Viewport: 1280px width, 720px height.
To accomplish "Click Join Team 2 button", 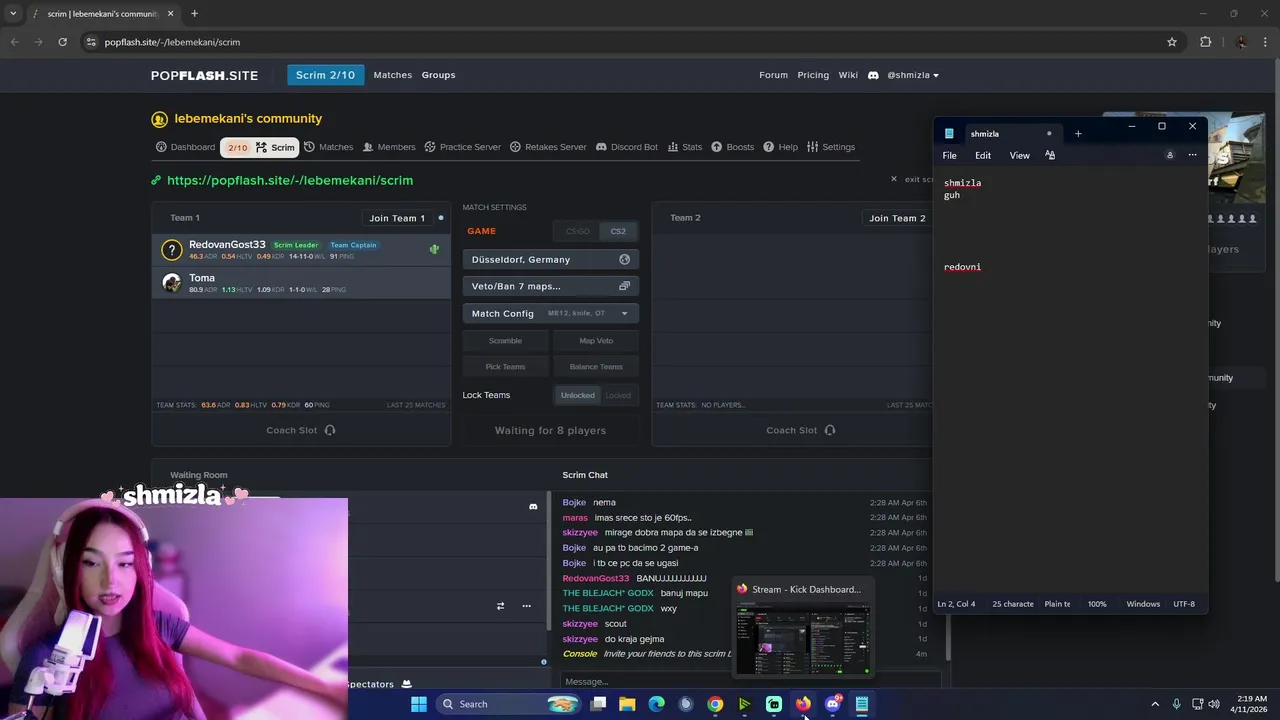I will (x=897, y=218).
